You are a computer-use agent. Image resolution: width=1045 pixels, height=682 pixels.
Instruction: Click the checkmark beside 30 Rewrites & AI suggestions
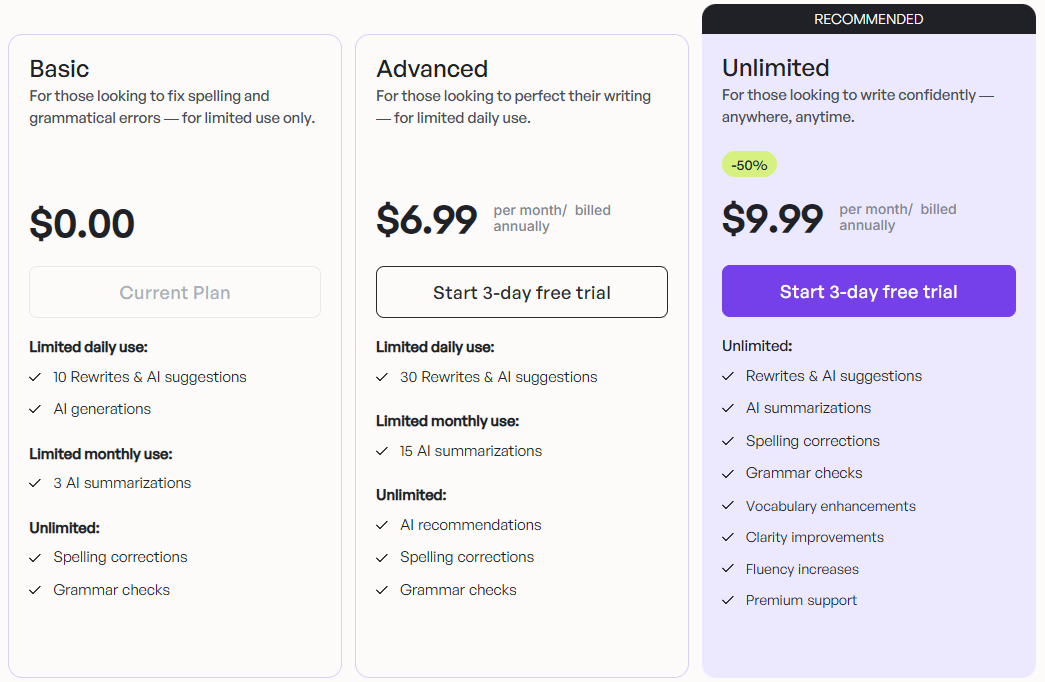[382, 377]
